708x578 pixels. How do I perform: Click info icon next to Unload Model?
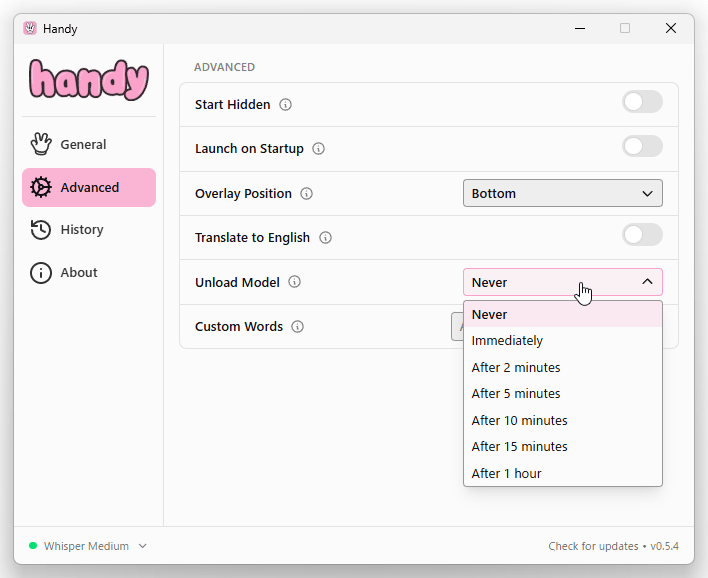[295, 282]
